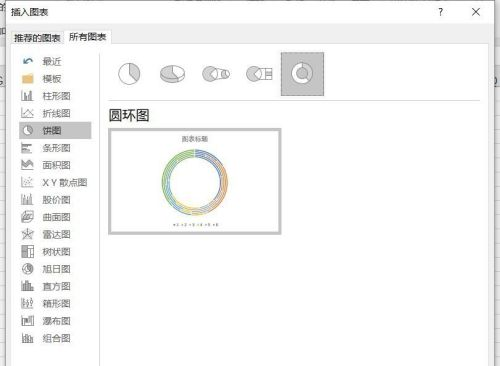The height and width of the screenshot is (366, 500).
Task: Click the 柱形图 column chart icon
Action: (27, 96)
